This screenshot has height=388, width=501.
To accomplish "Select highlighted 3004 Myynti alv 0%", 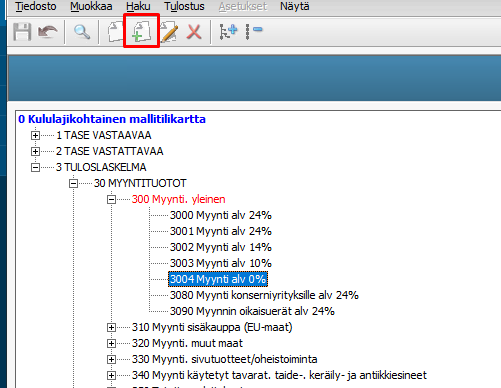I will [218, 279].
